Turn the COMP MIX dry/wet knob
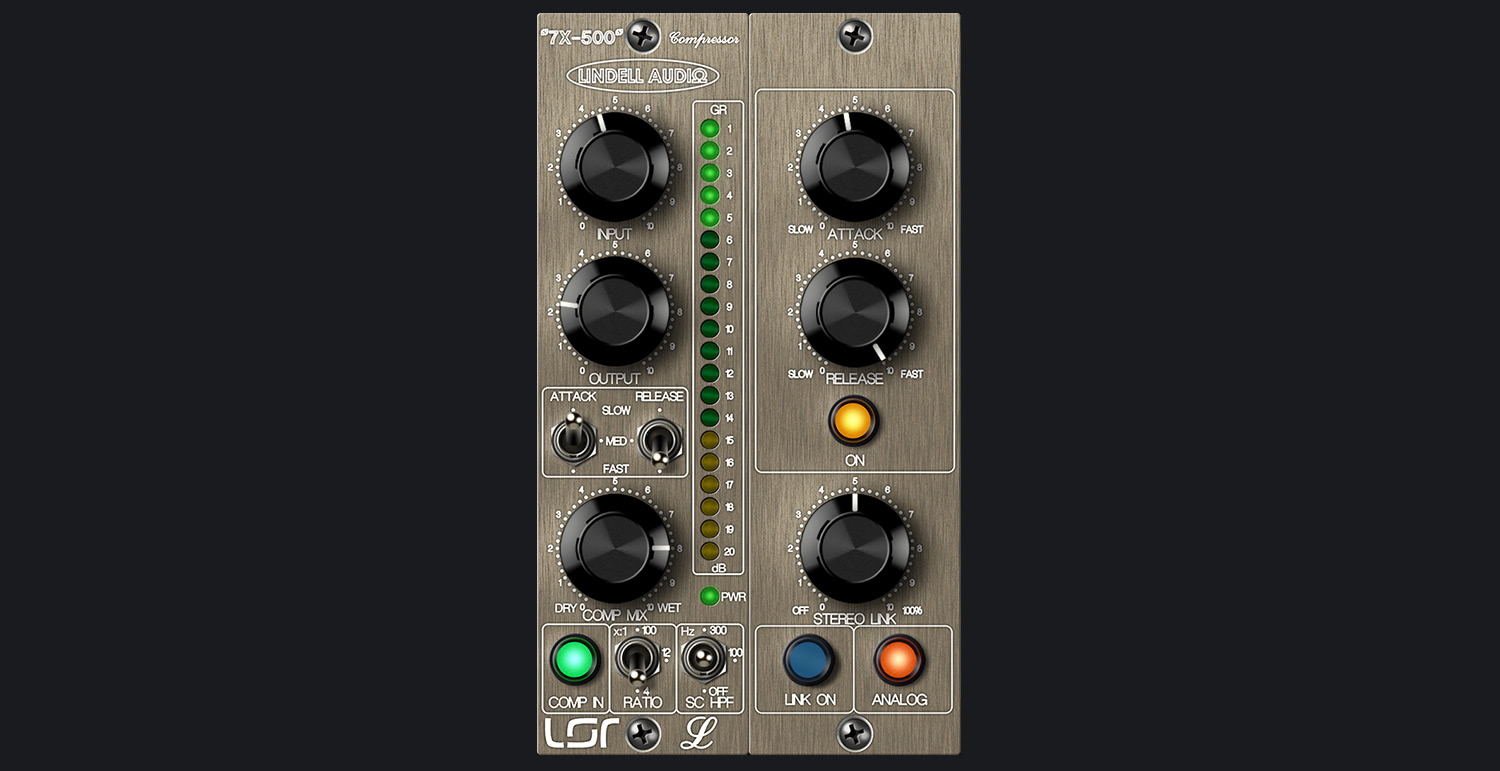1500x771 pixels. [x=614, y=548]
